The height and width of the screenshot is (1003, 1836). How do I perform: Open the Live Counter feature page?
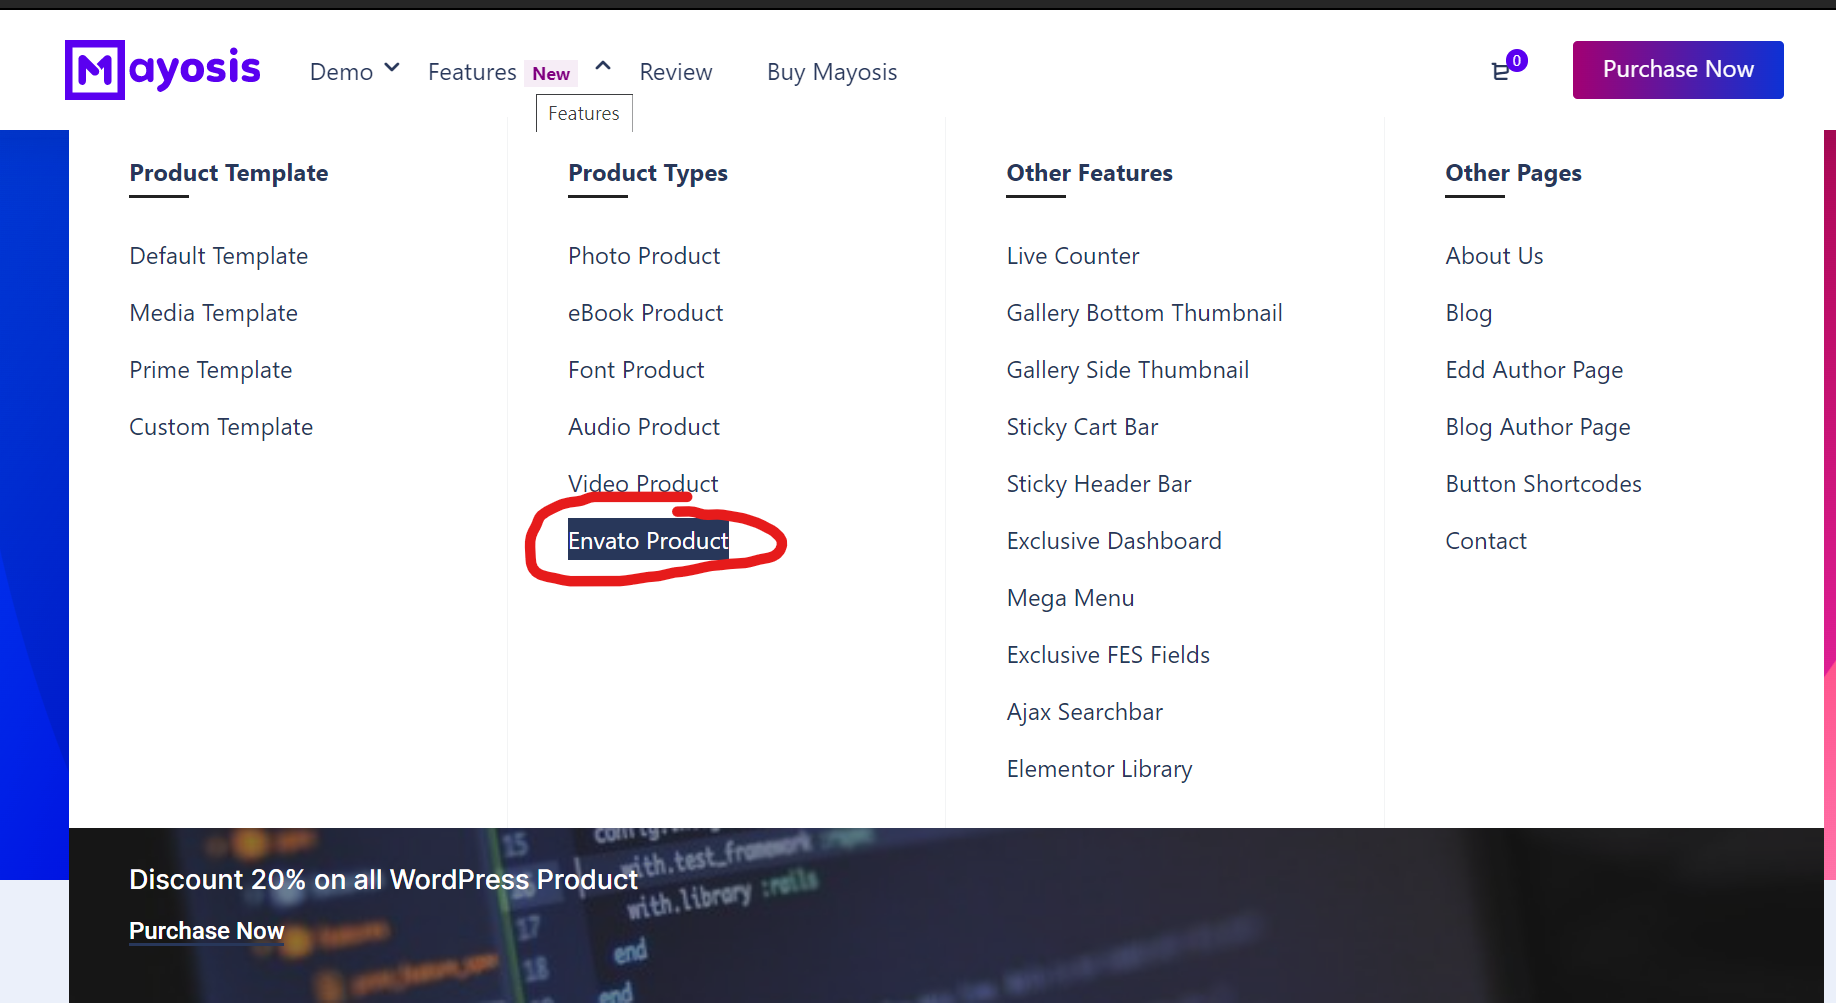[x=1073, y=256]
